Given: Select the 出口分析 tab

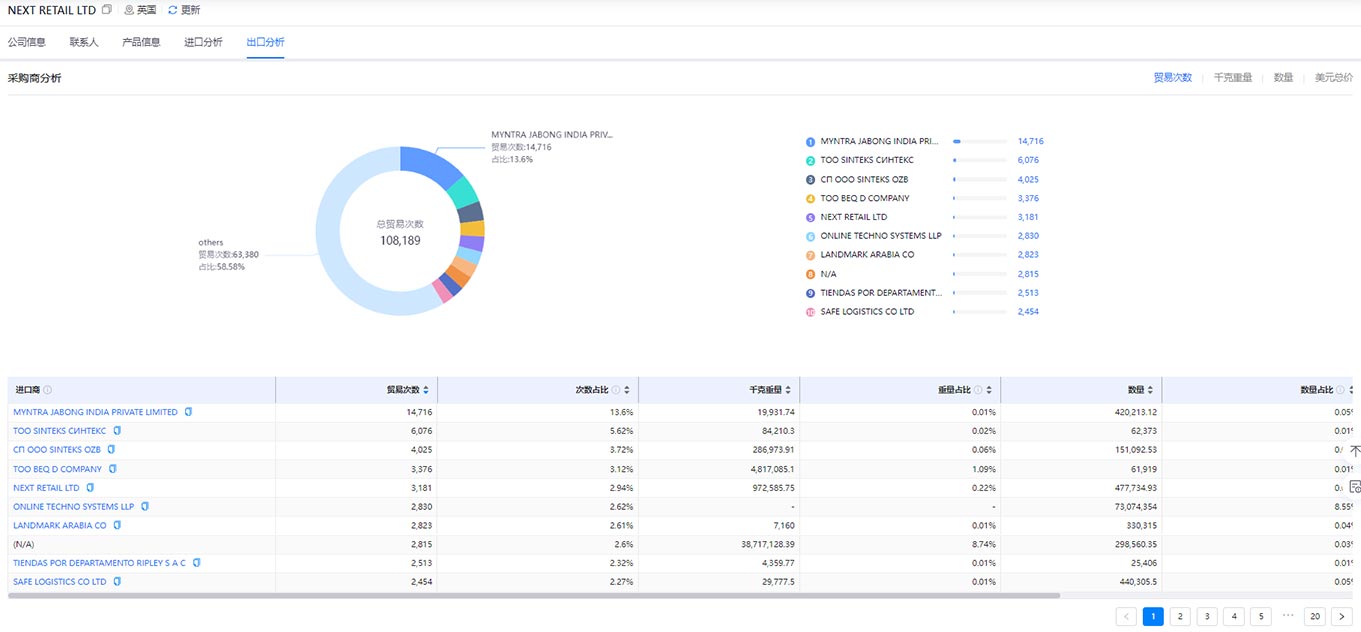Looking at the screenshot, I should click(x=265, y=42).
